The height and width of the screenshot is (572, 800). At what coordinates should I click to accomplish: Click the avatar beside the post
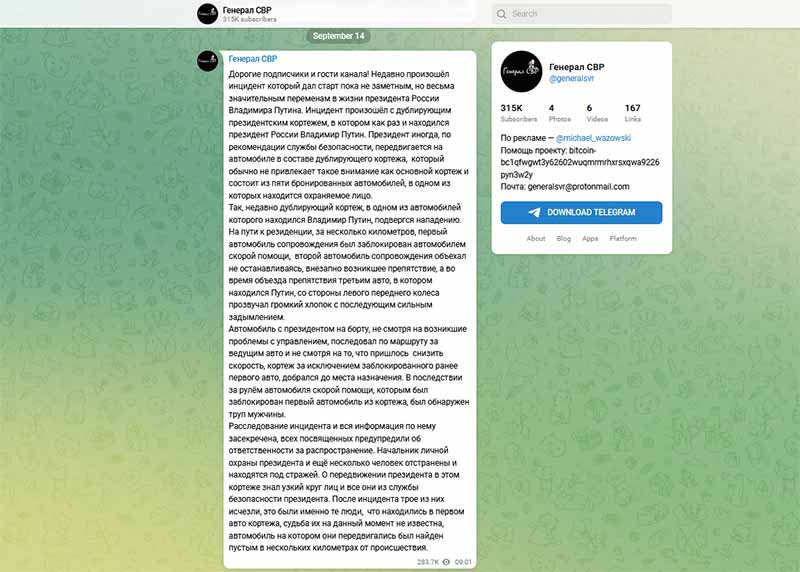tap(207, 61)
